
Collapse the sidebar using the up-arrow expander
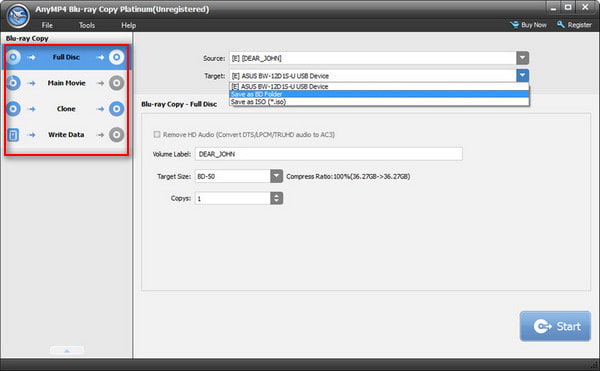67,350
